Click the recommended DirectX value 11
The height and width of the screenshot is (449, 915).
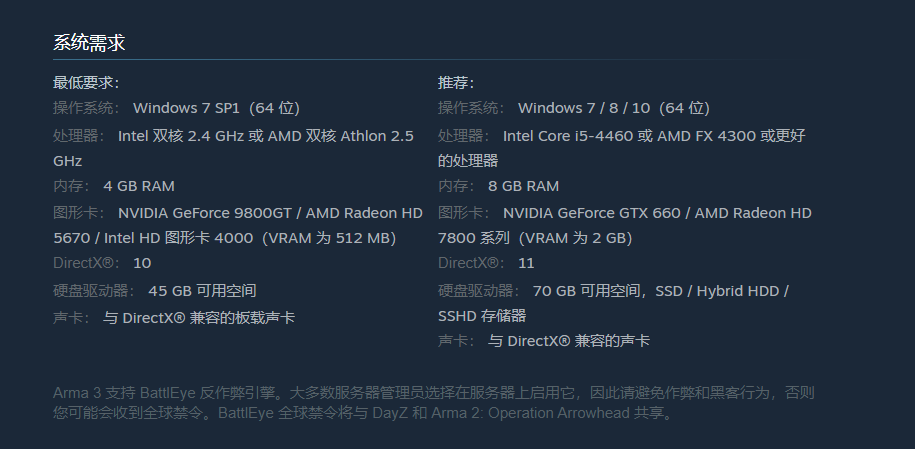coord(526,263)
